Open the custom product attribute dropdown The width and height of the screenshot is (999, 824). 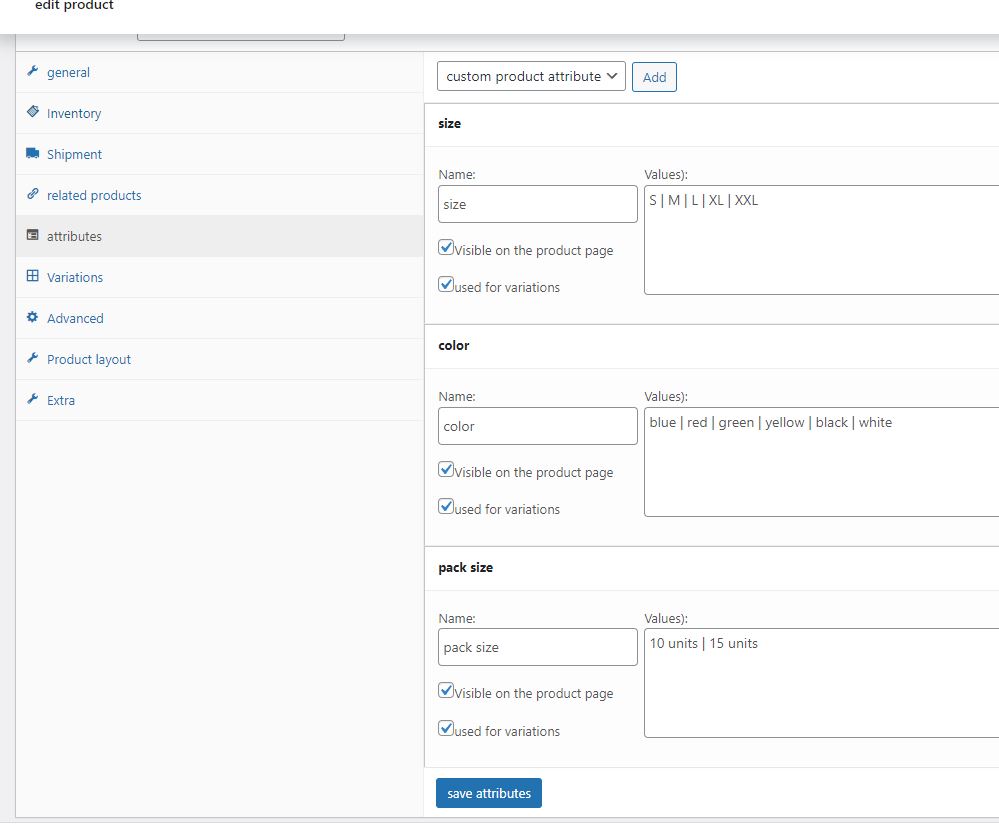[531, 76]
